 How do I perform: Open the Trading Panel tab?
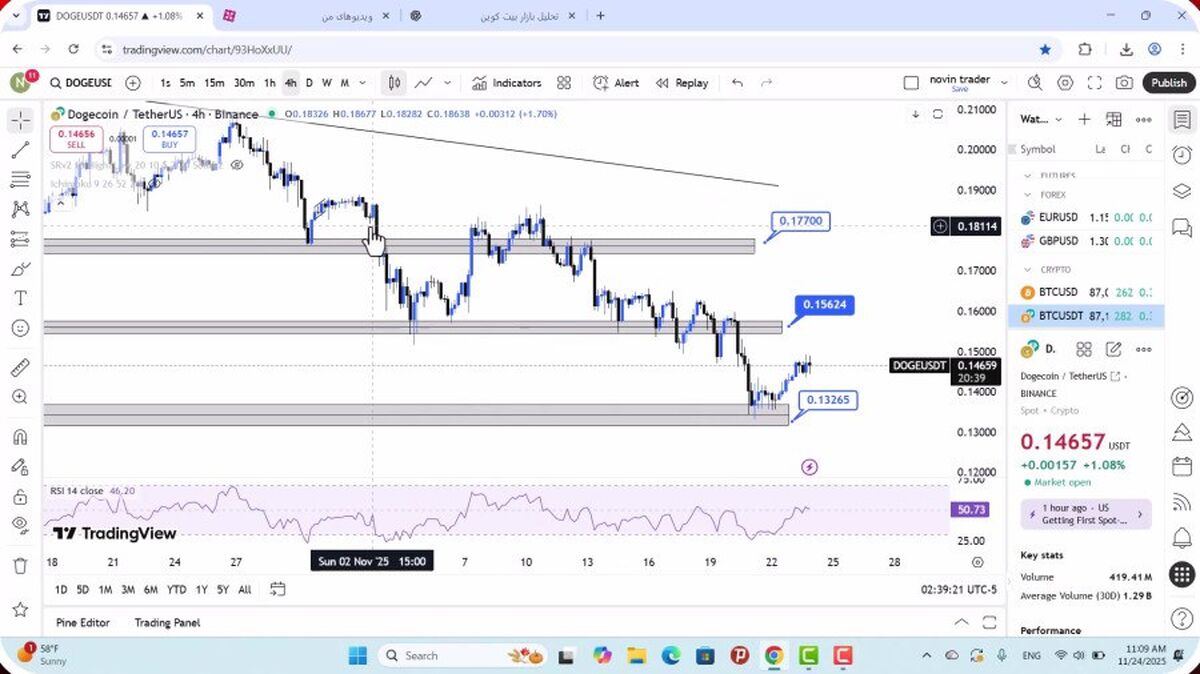[167, 622]
